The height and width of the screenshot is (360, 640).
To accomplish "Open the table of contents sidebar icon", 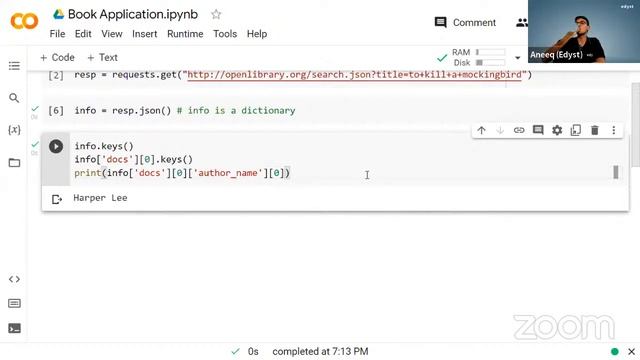I will coord(14,66).
